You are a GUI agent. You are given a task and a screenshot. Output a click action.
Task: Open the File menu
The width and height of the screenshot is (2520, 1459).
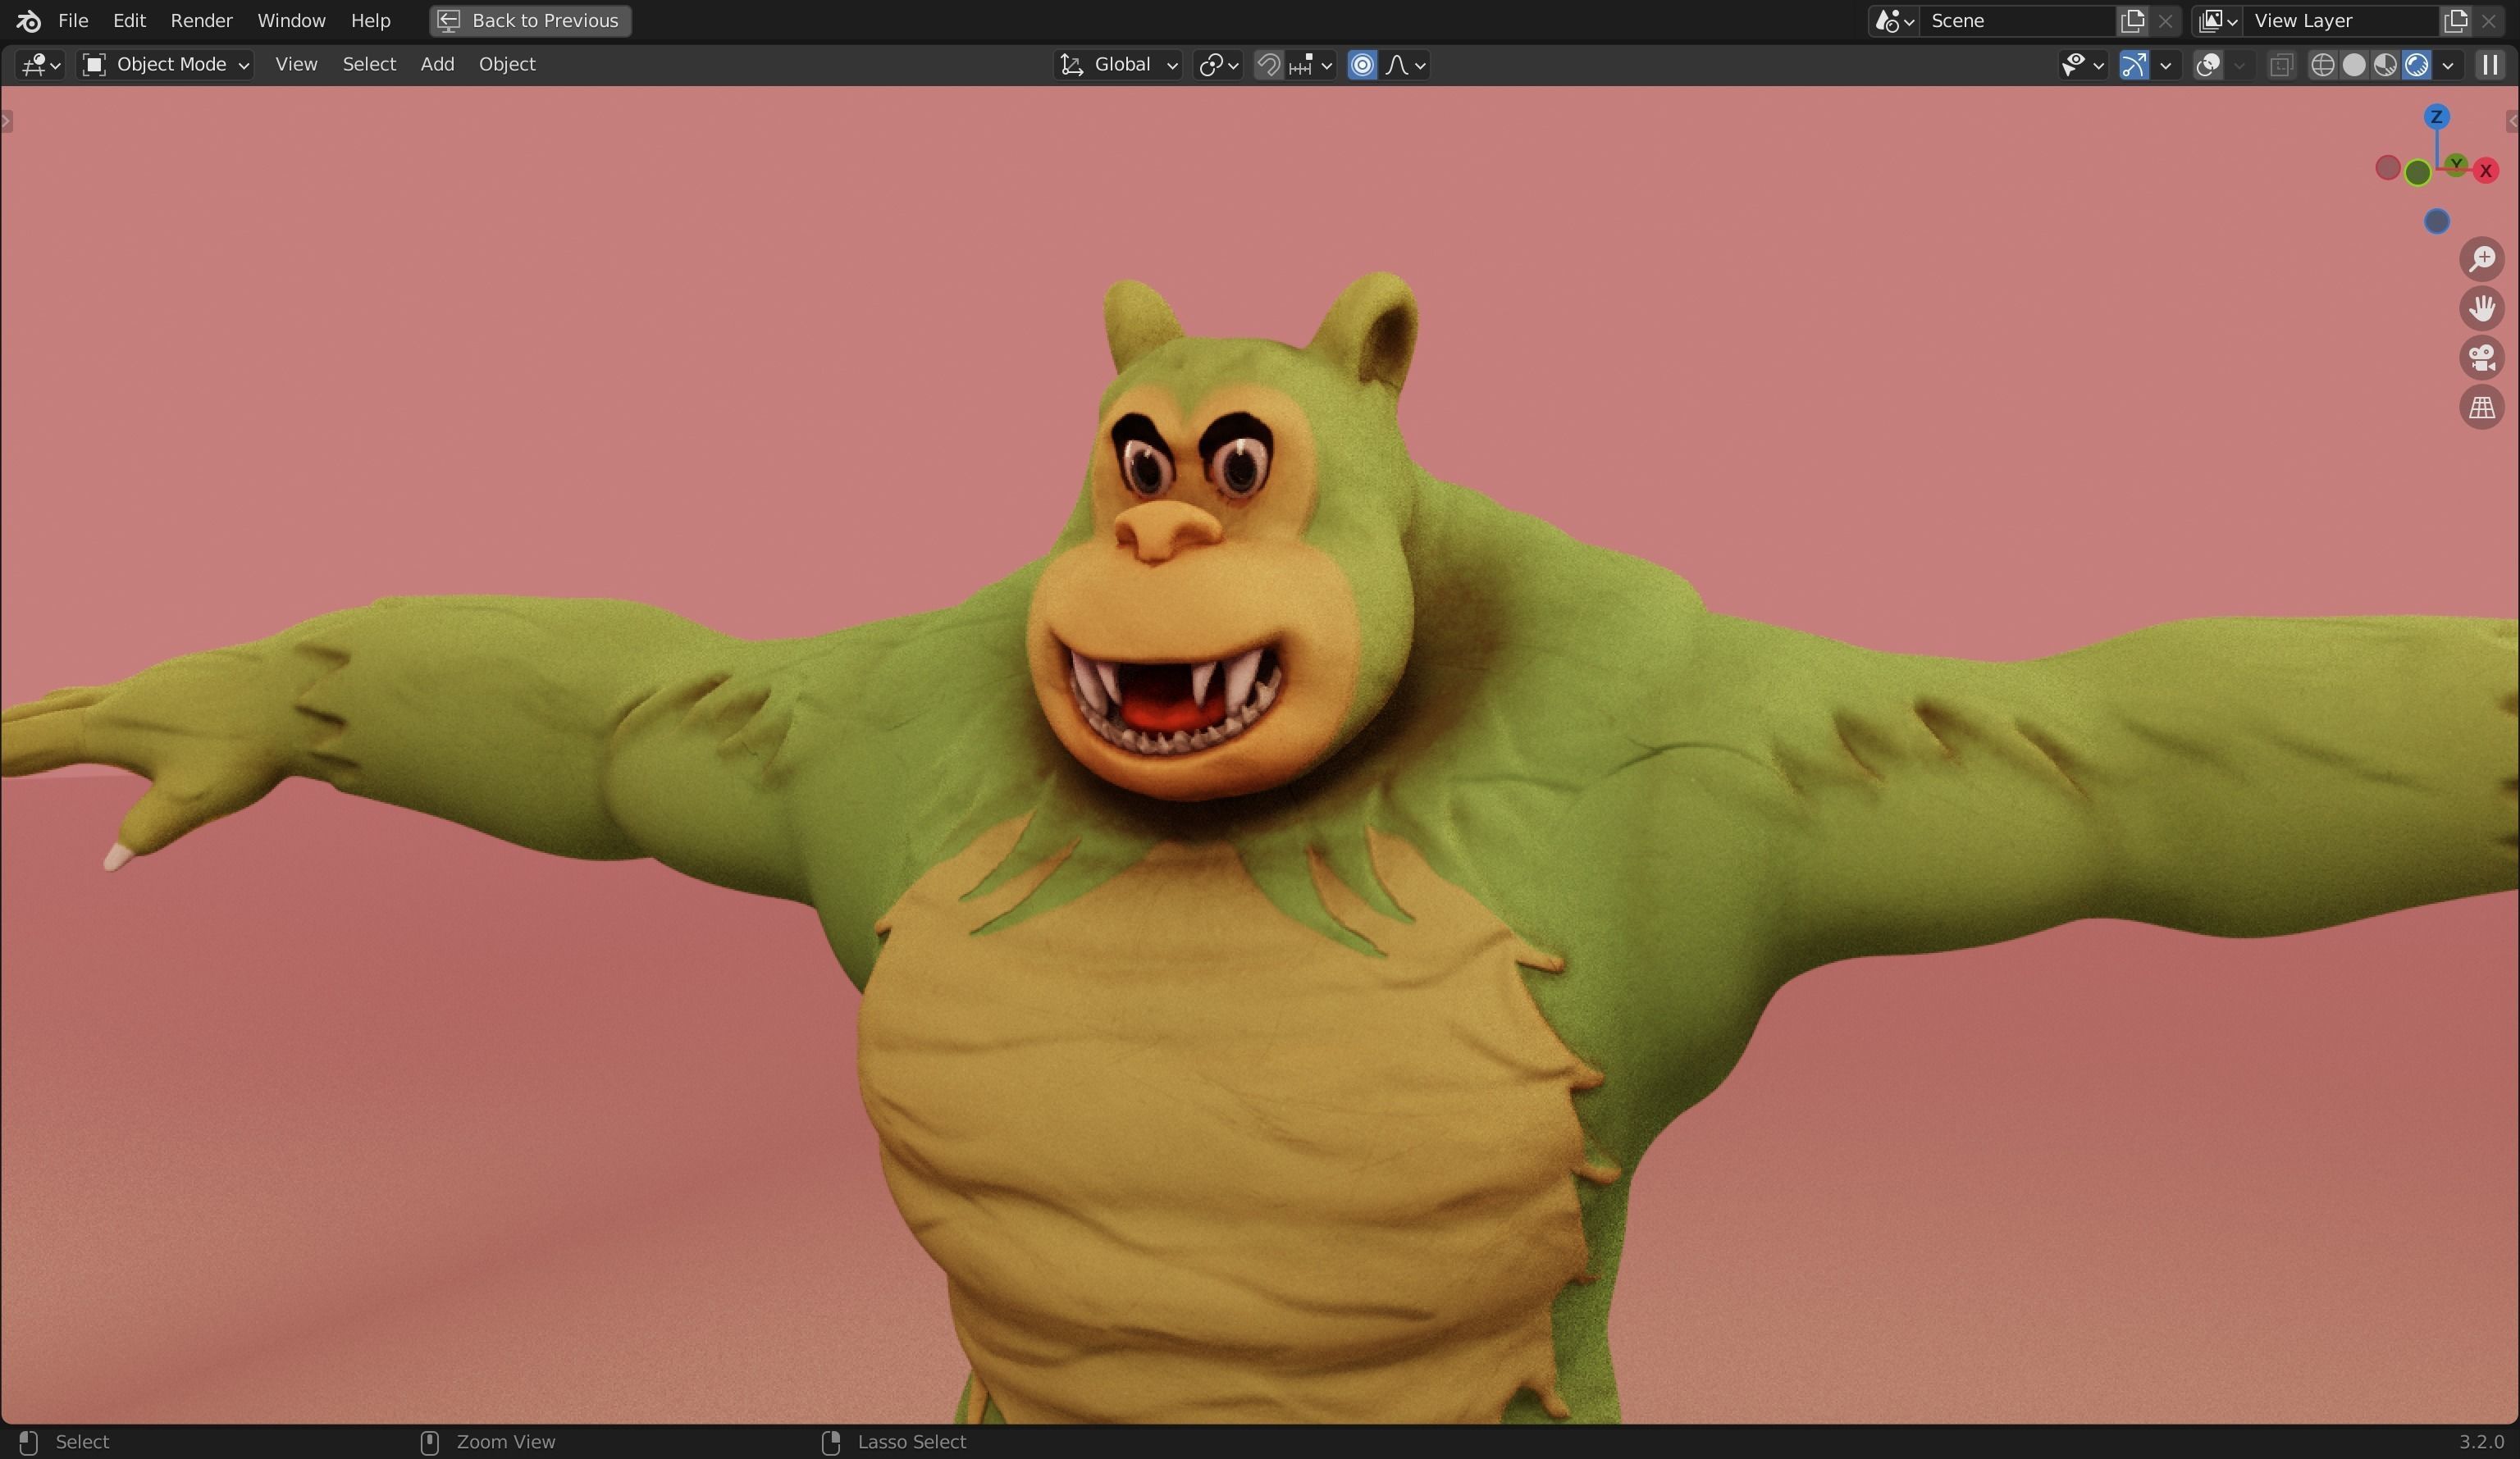click(73, 20)
